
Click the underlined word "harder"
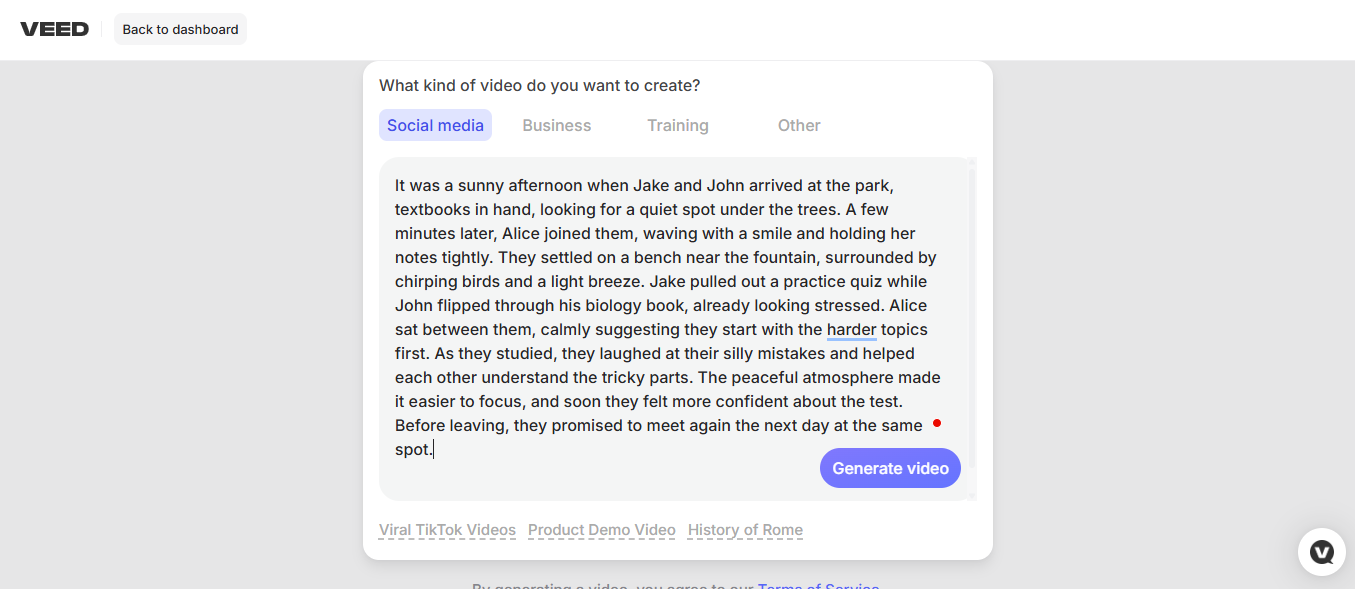(852, 329)
